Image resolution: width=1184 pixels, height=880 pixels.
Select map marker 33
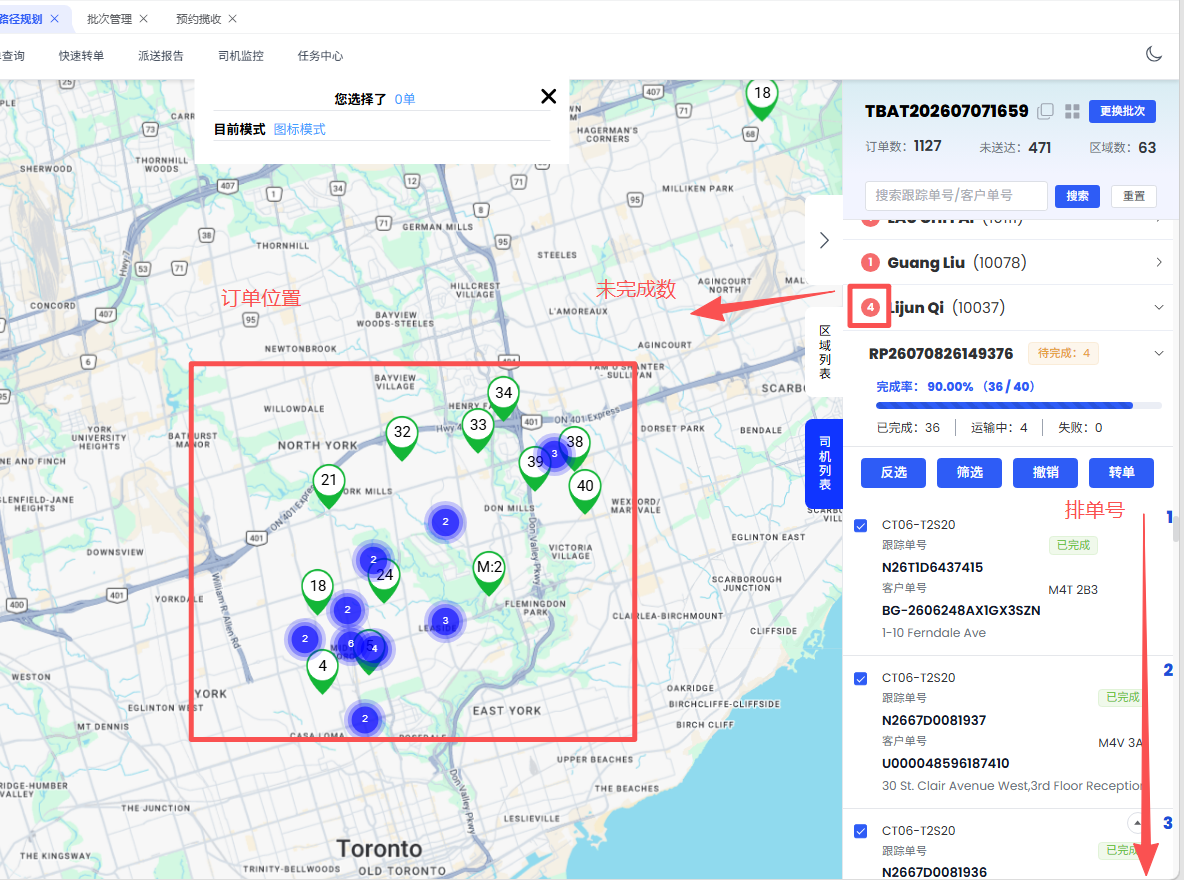478,428
